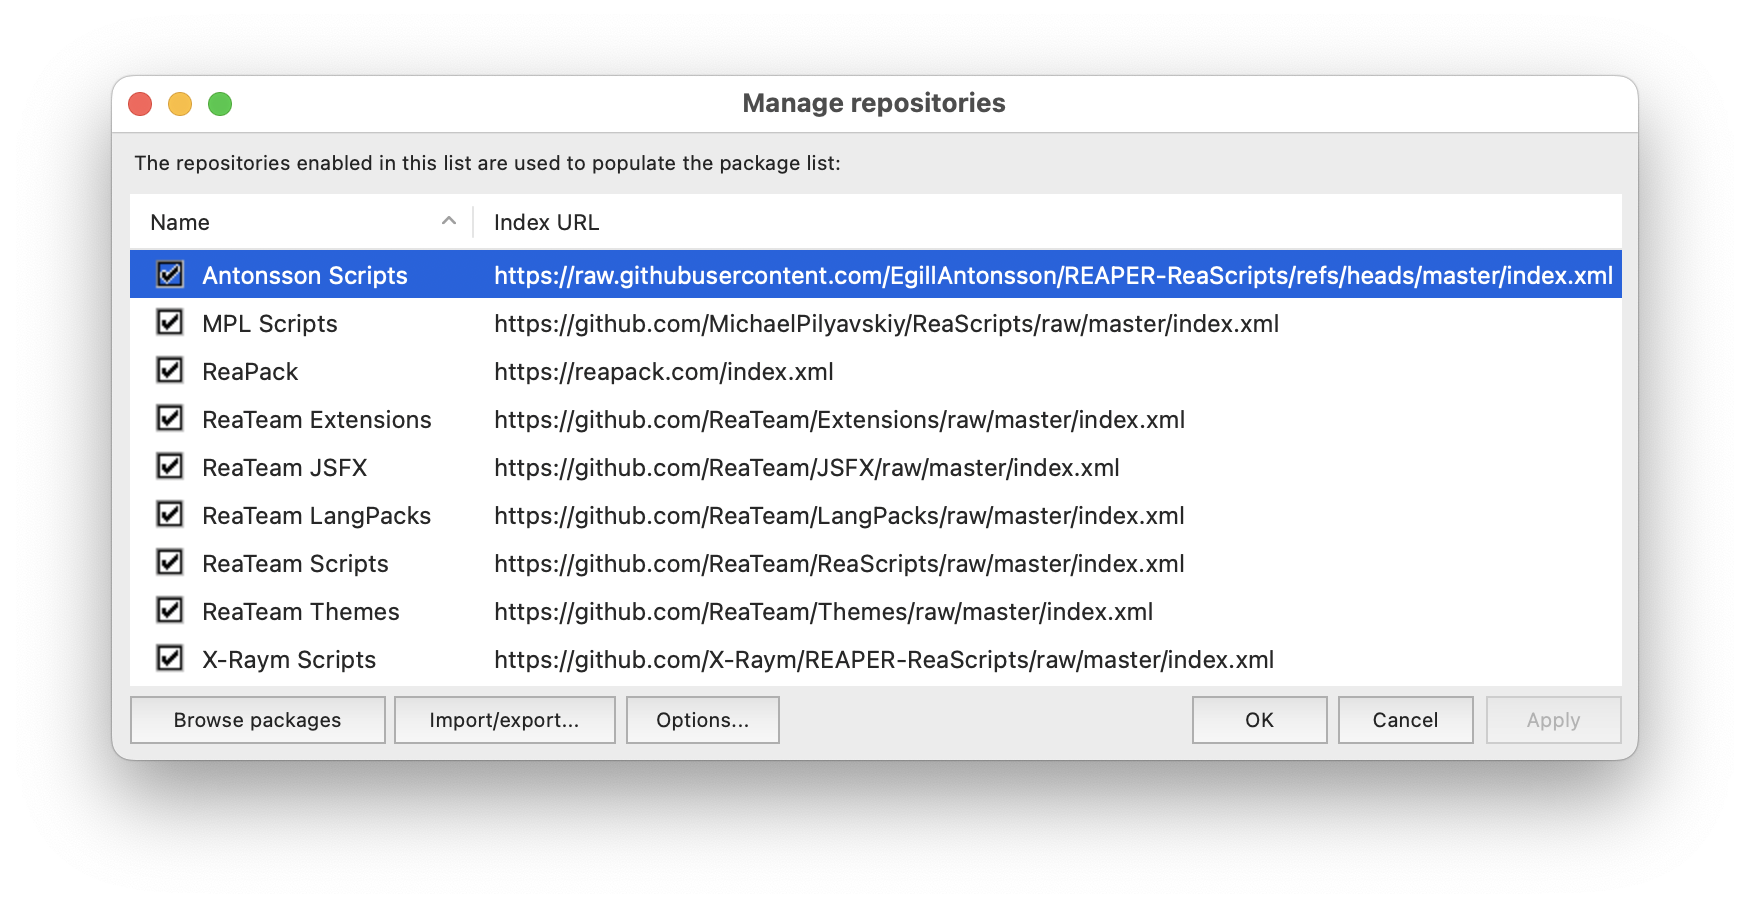Viewport: 1750px width, 908px height.
Task: Toggle the ReaTeam LangPacks checkbox
Action: [170, 514]
